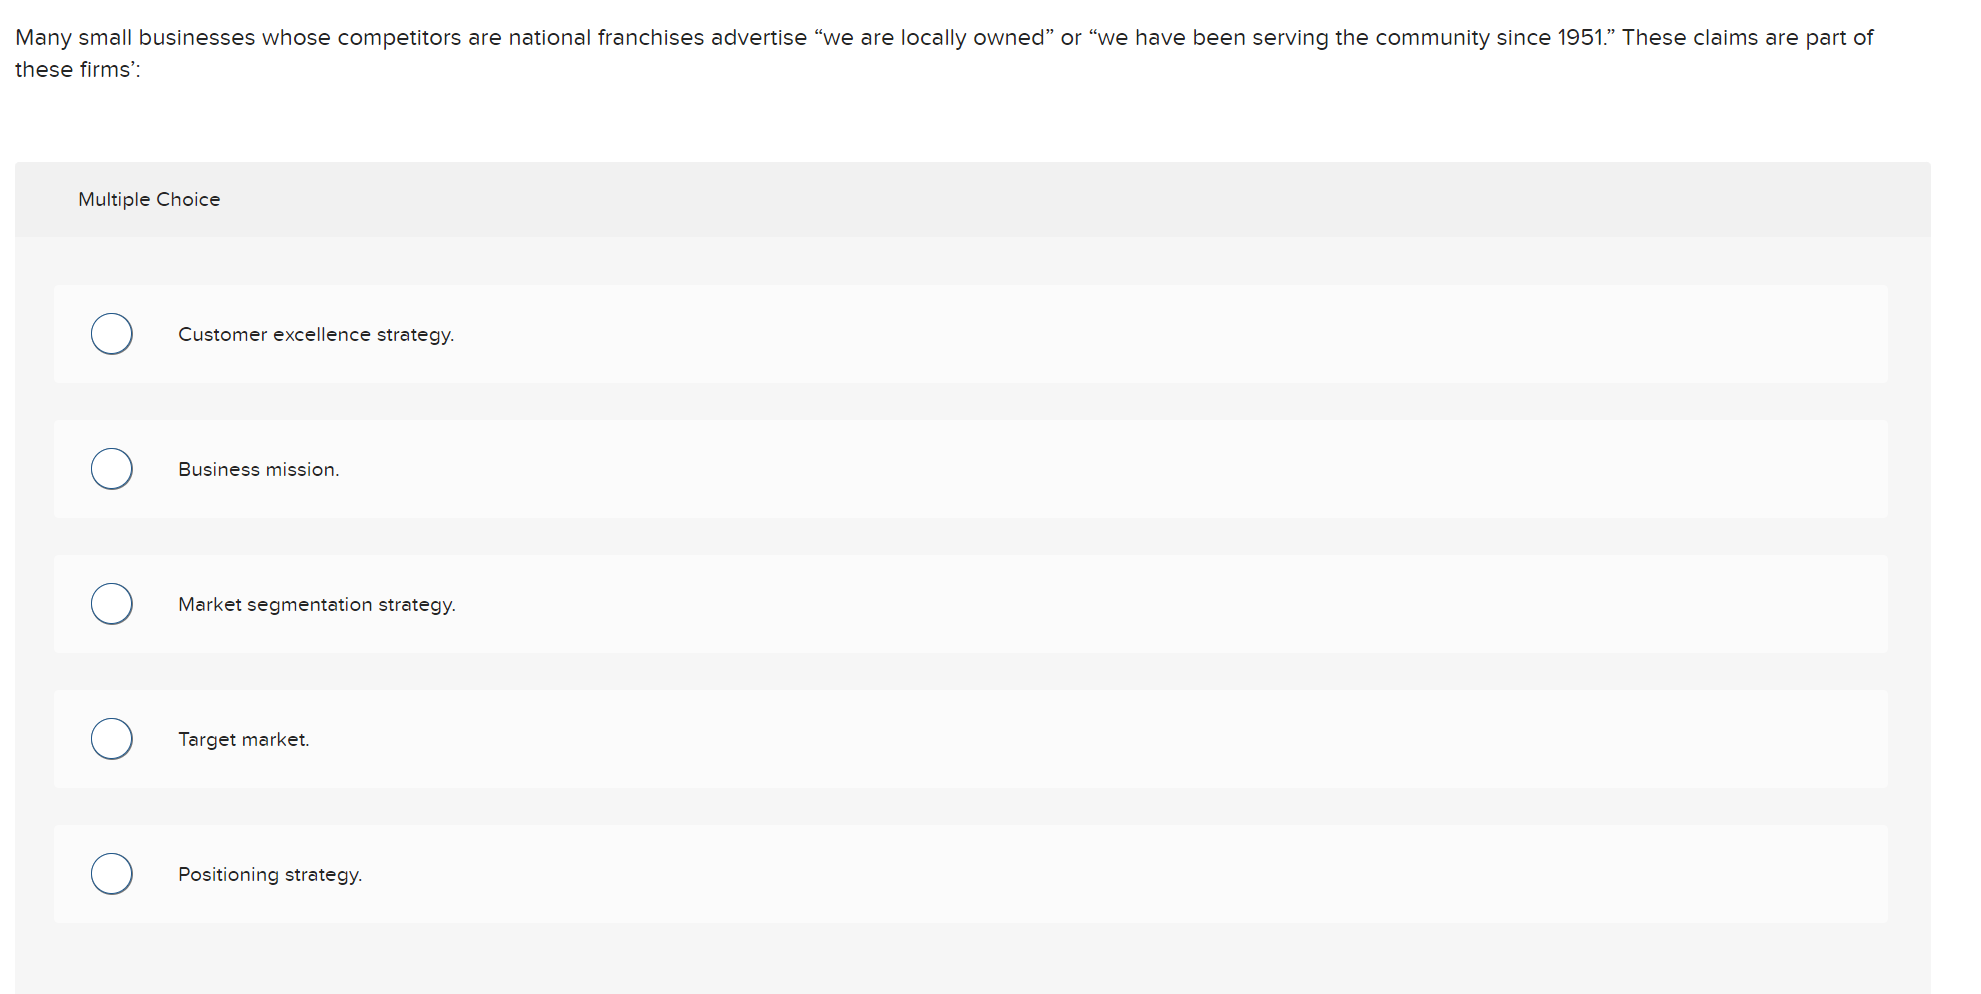Click the Multiple Choice header label
This screenshot has width=1981, height=994.
coord(148,199)
